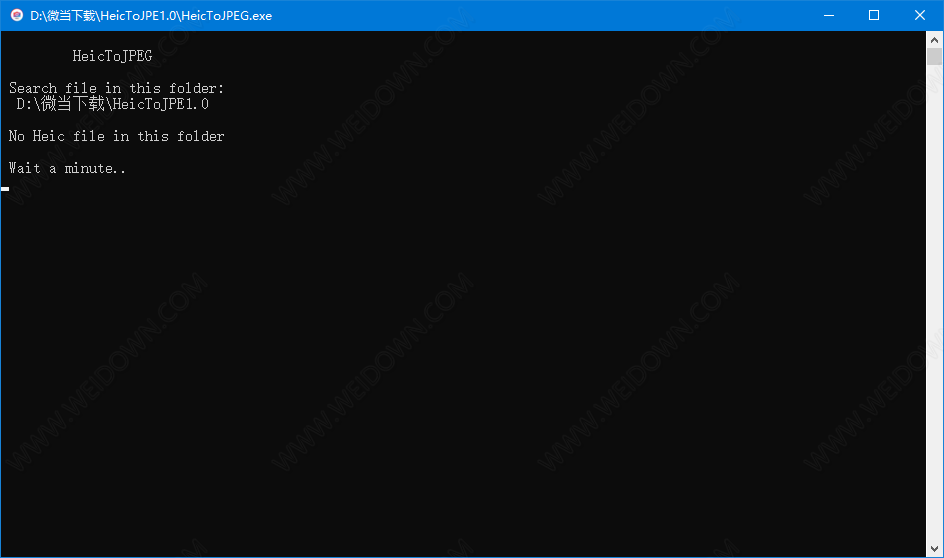Click the 'HeicToJPEG' heading line
This screenshot has width=944, height=558.
point(112,56)
